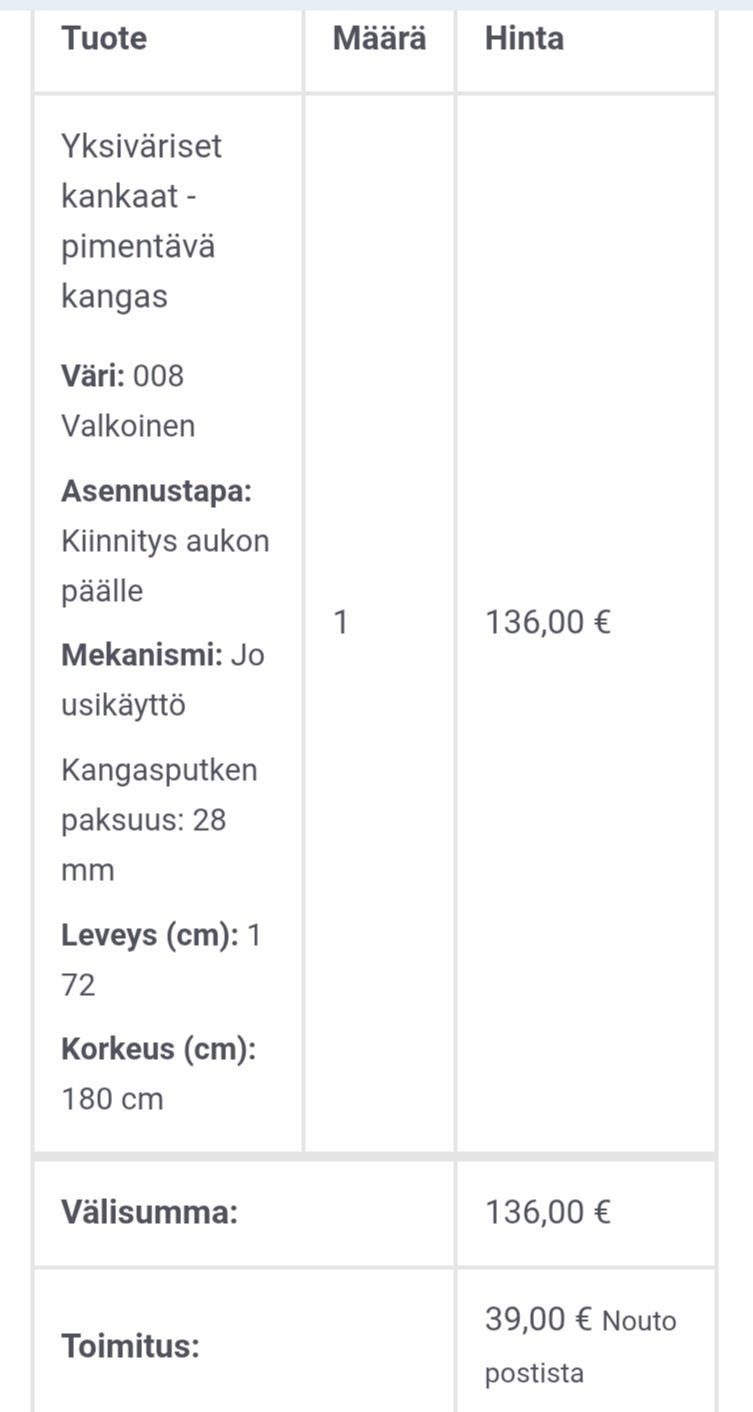Click the 180 cm height value
The height and width of the screenshot is (1412, 753).
112,1100
